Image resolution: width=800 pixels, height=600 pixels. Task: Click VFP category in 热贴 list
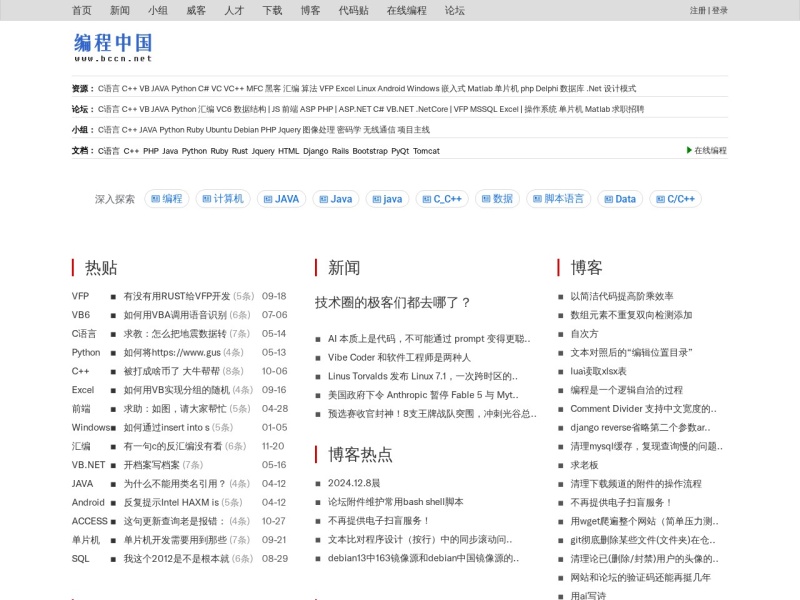(x=80, y=296)
